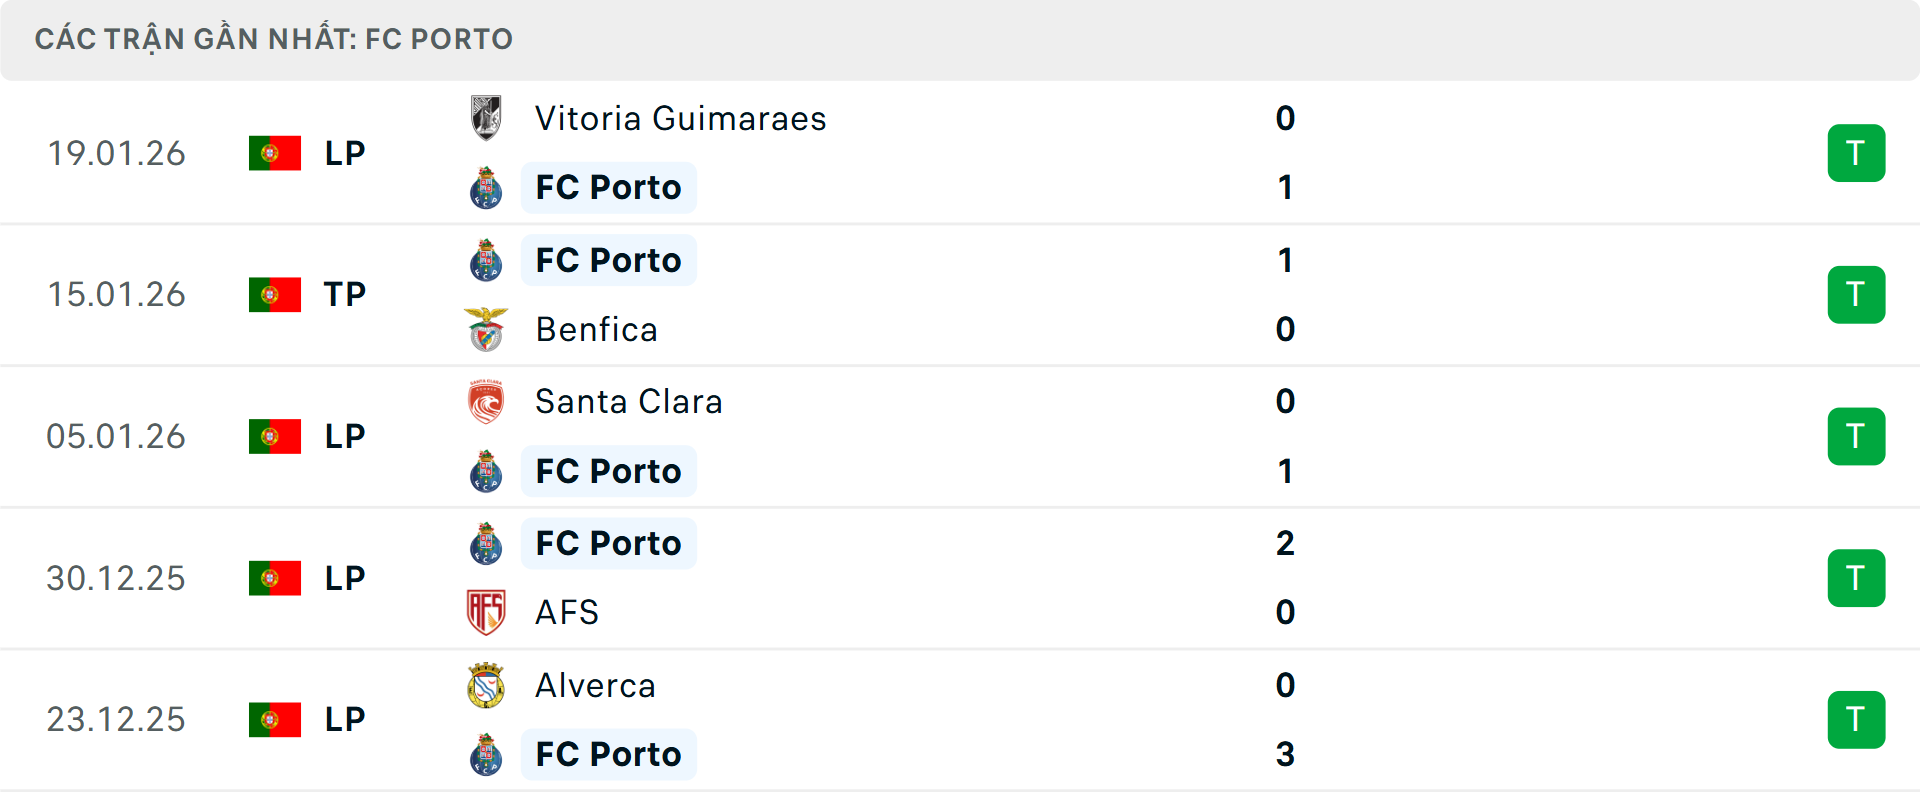This screenshot has height=792, width=1920.
Task: Click the LP league label on the 05.01.26 match
Action: [x=344, y=436]
